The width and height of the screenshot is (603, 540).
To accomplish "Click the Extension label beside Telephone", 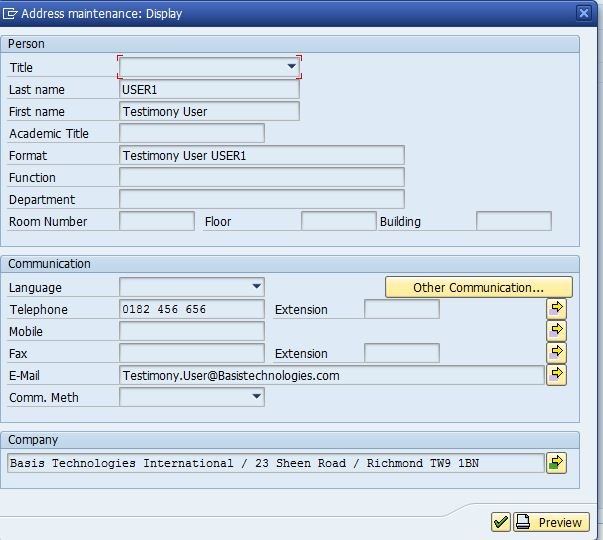I will [x=301, y=309].
